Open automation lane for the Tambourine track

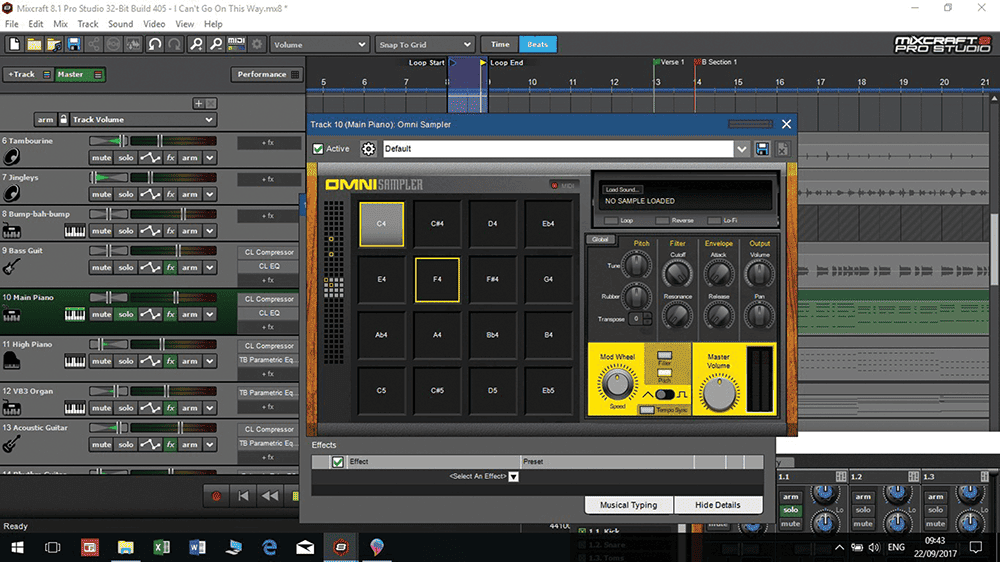tap(150, 158)
